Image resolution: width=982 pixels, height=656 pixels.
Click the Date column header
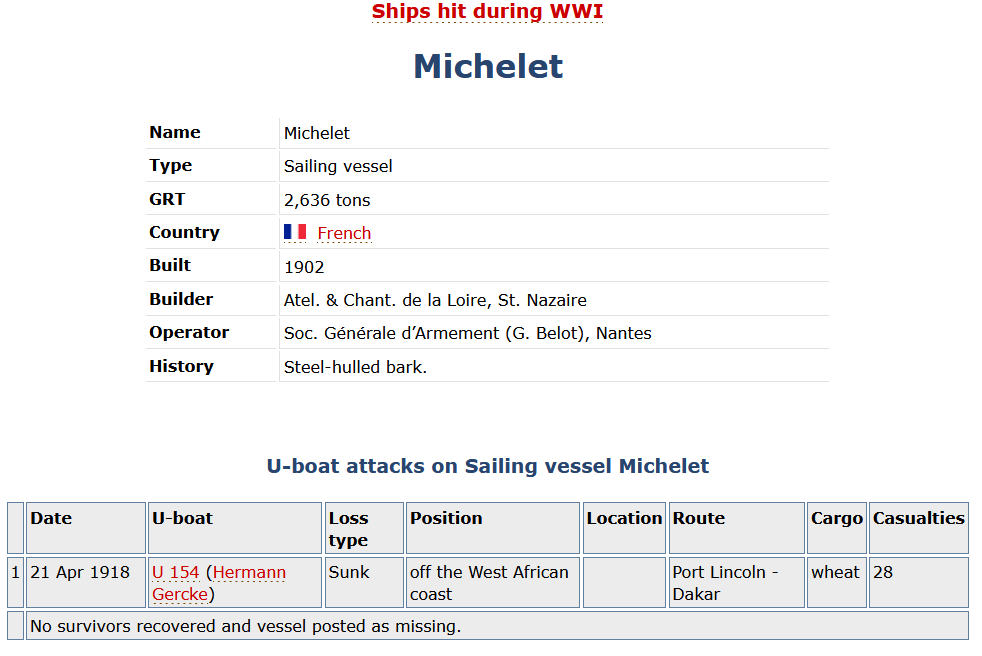click(86, 528)
